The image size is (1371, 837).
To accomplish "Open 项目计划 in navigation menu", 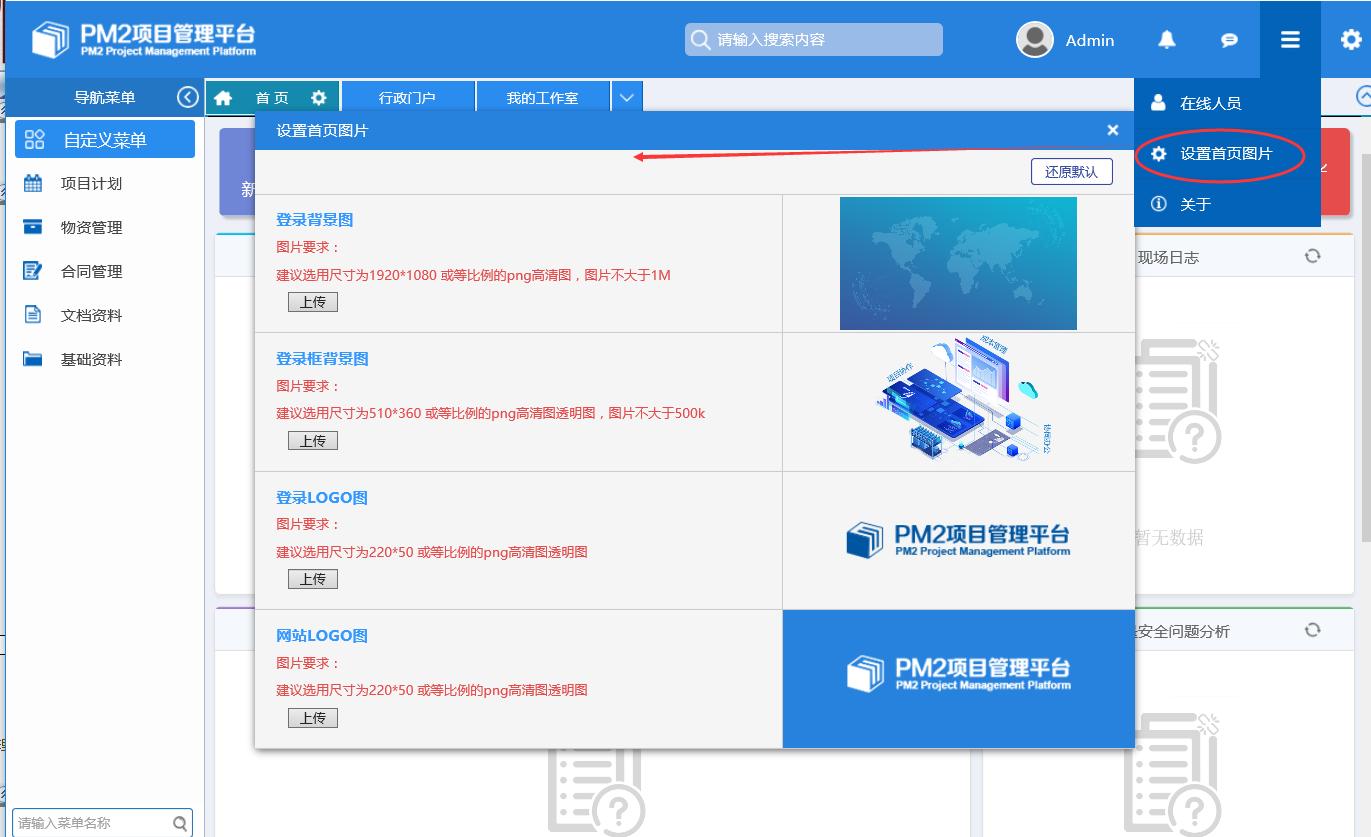I will [91, 184].
